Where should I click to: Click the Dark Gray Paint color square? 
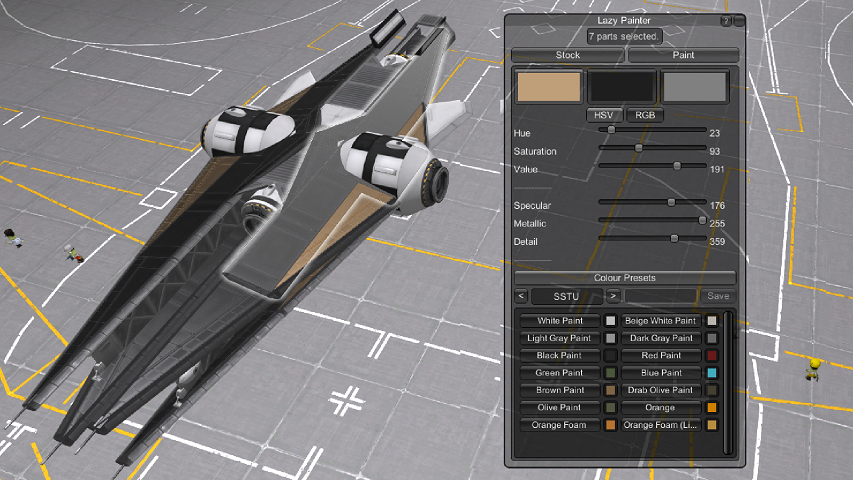coord(712,339)
